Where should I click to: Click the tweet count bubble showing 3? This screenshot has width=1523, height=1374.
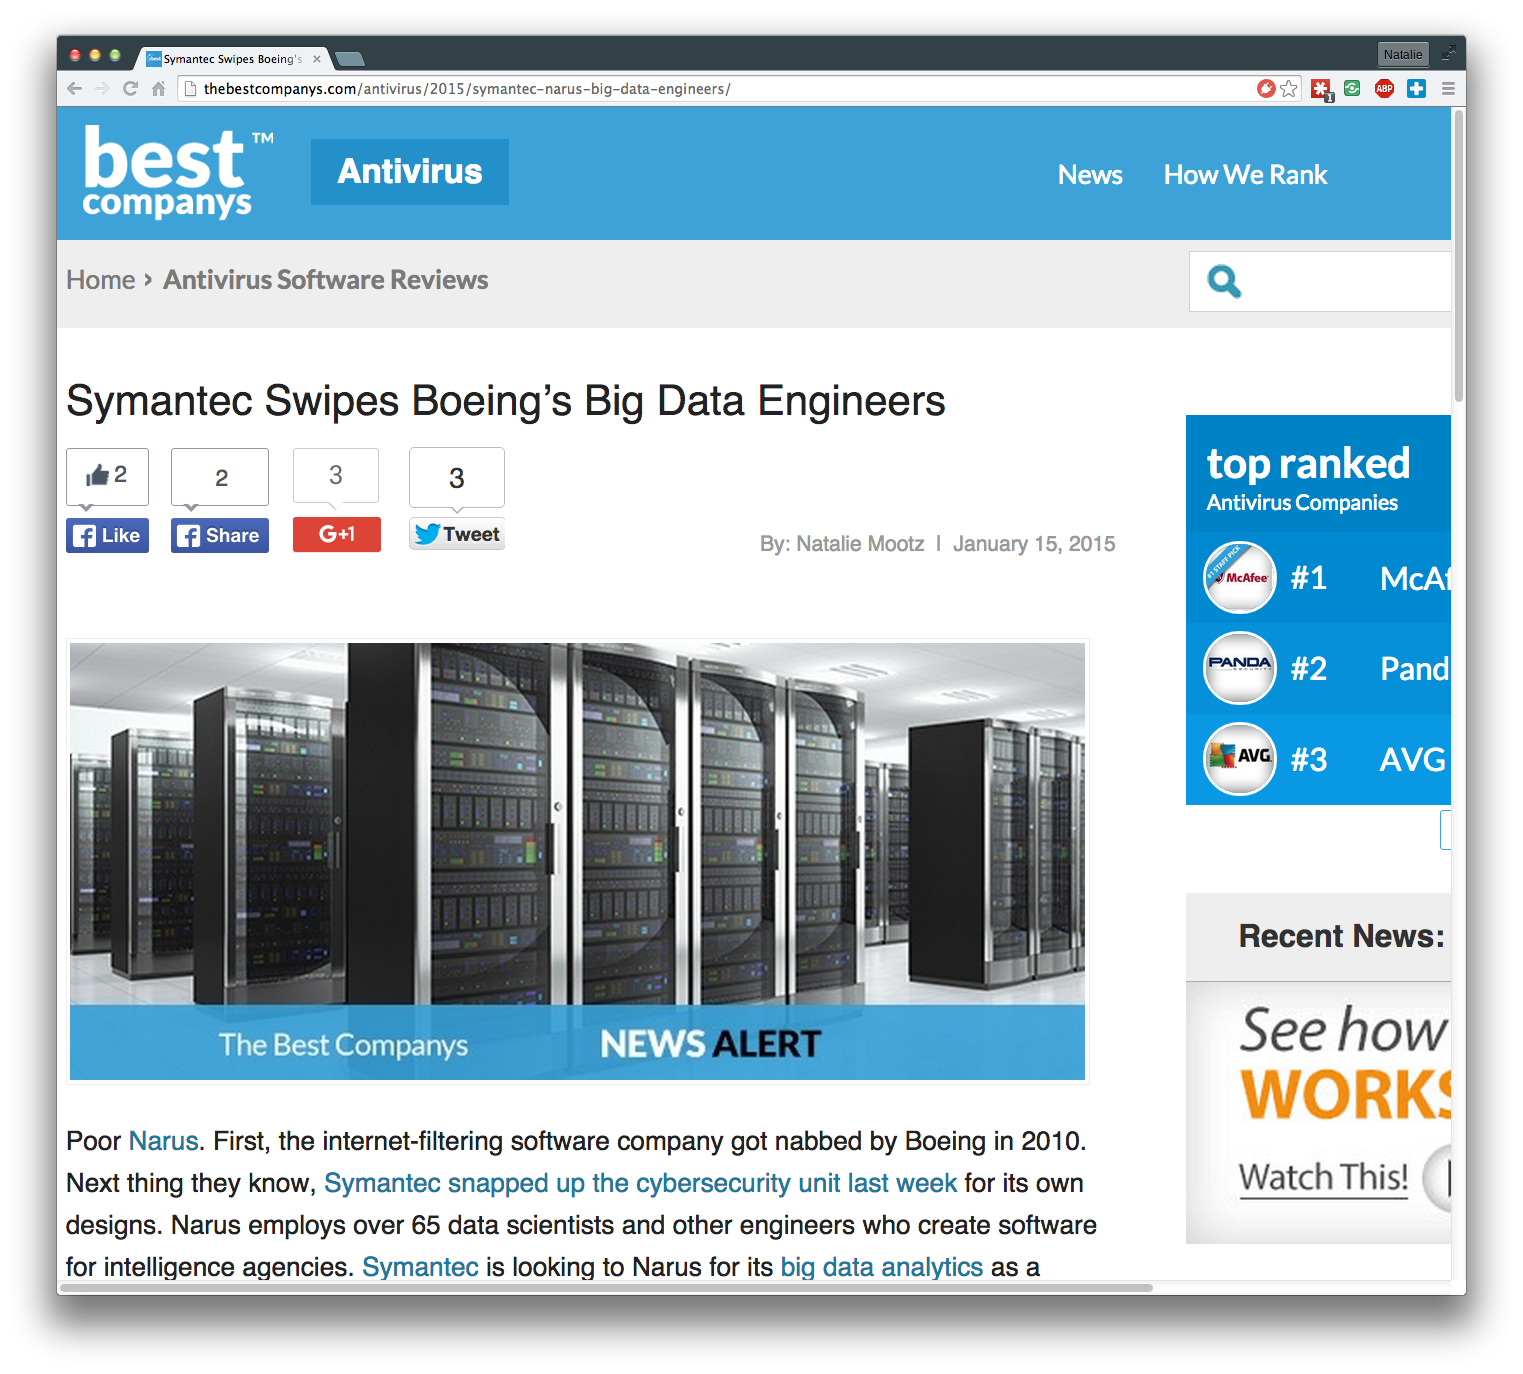[457, 478]
